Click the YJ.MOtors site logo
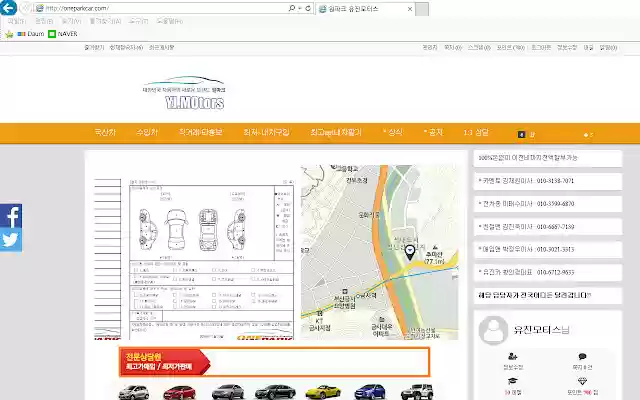The image size is (640, 400). click(x=184, y=93)
